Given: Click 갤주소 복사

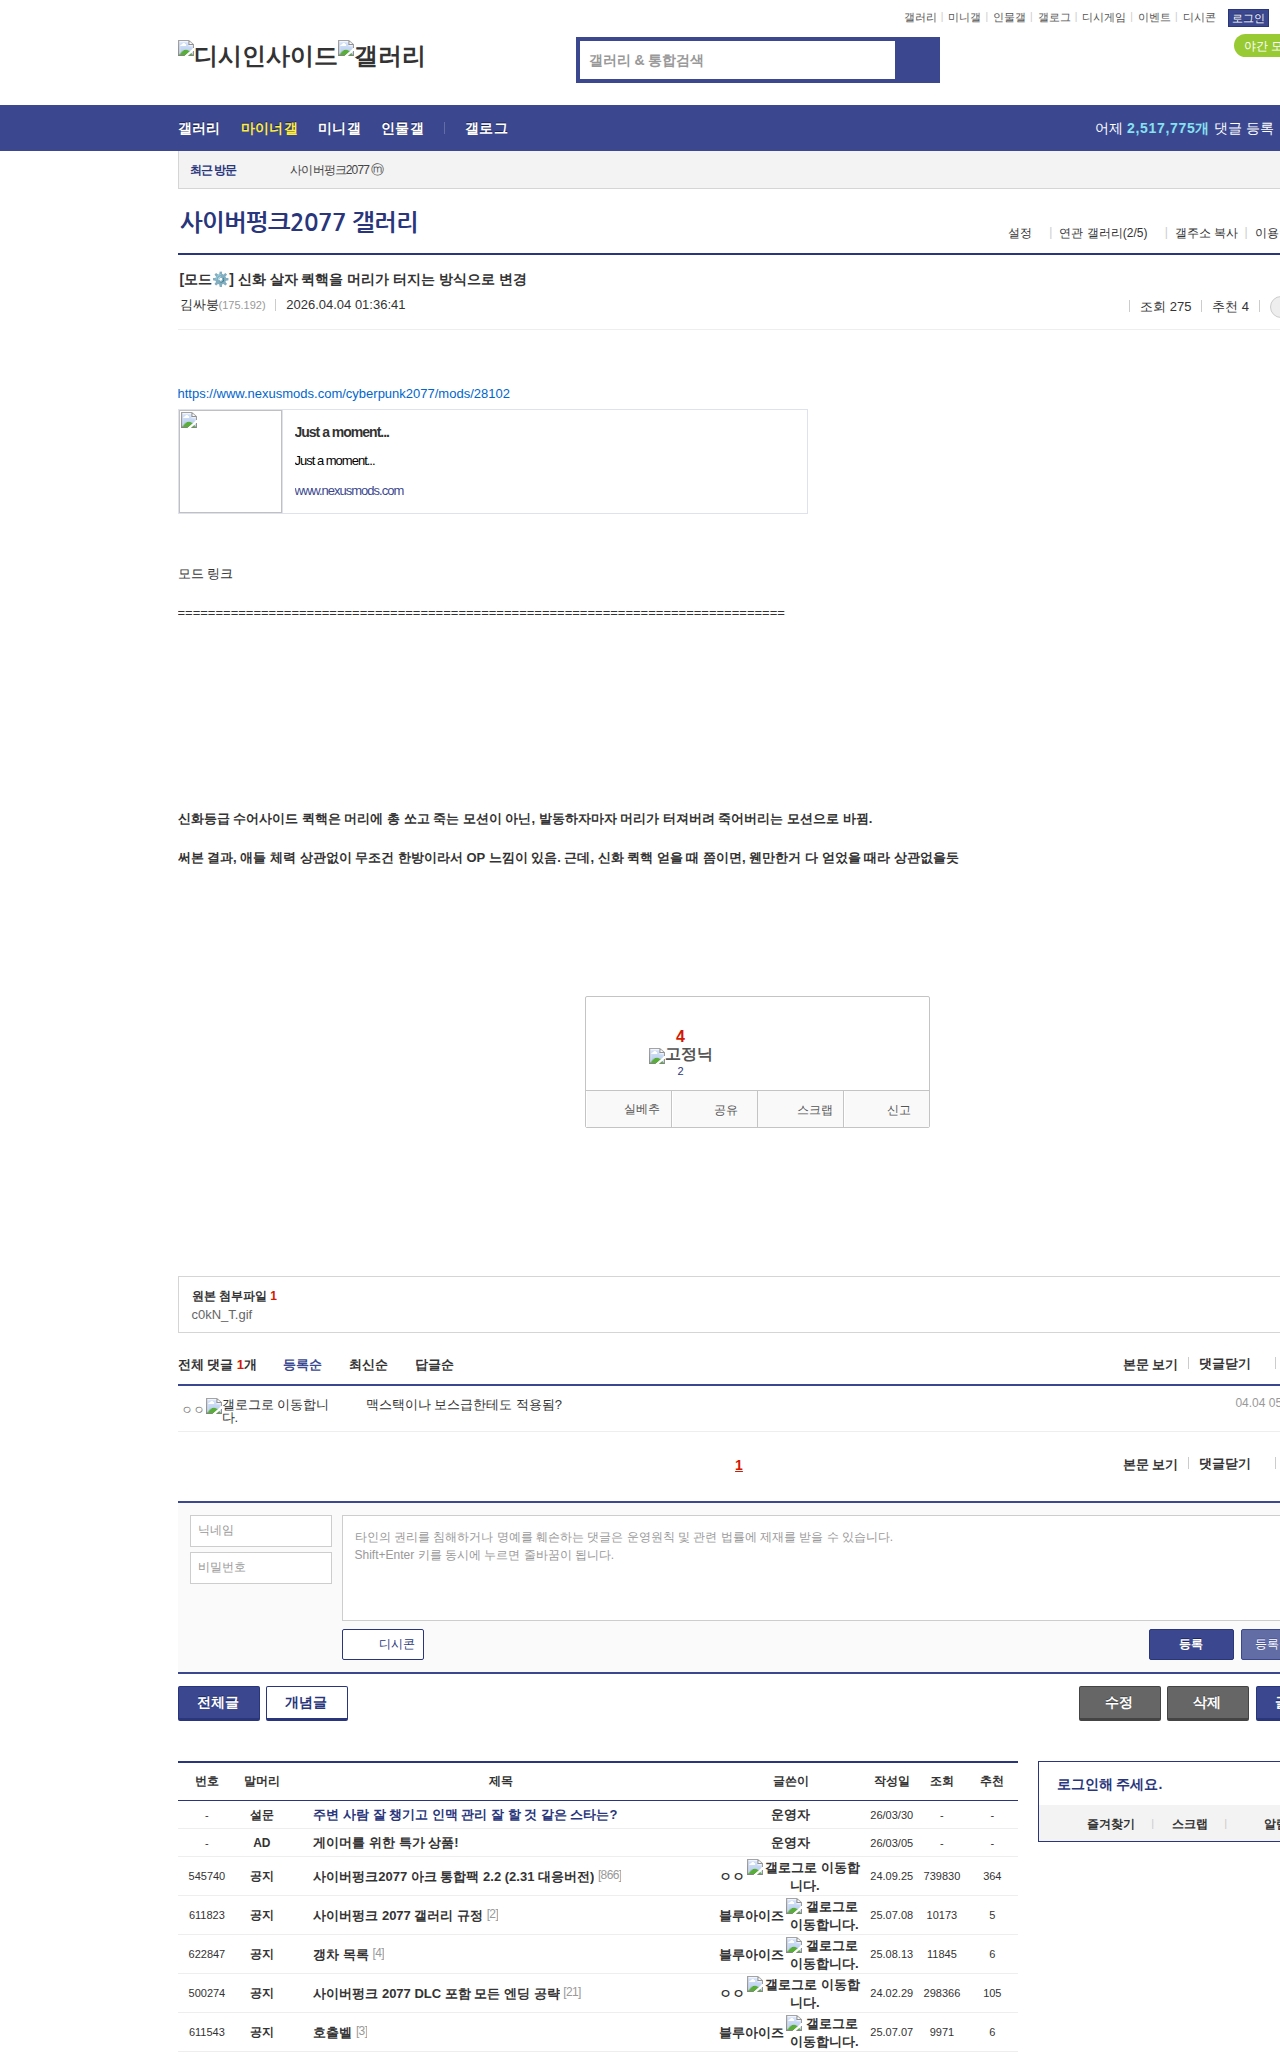Looking at the screenshot, I should pos(1206,233).
